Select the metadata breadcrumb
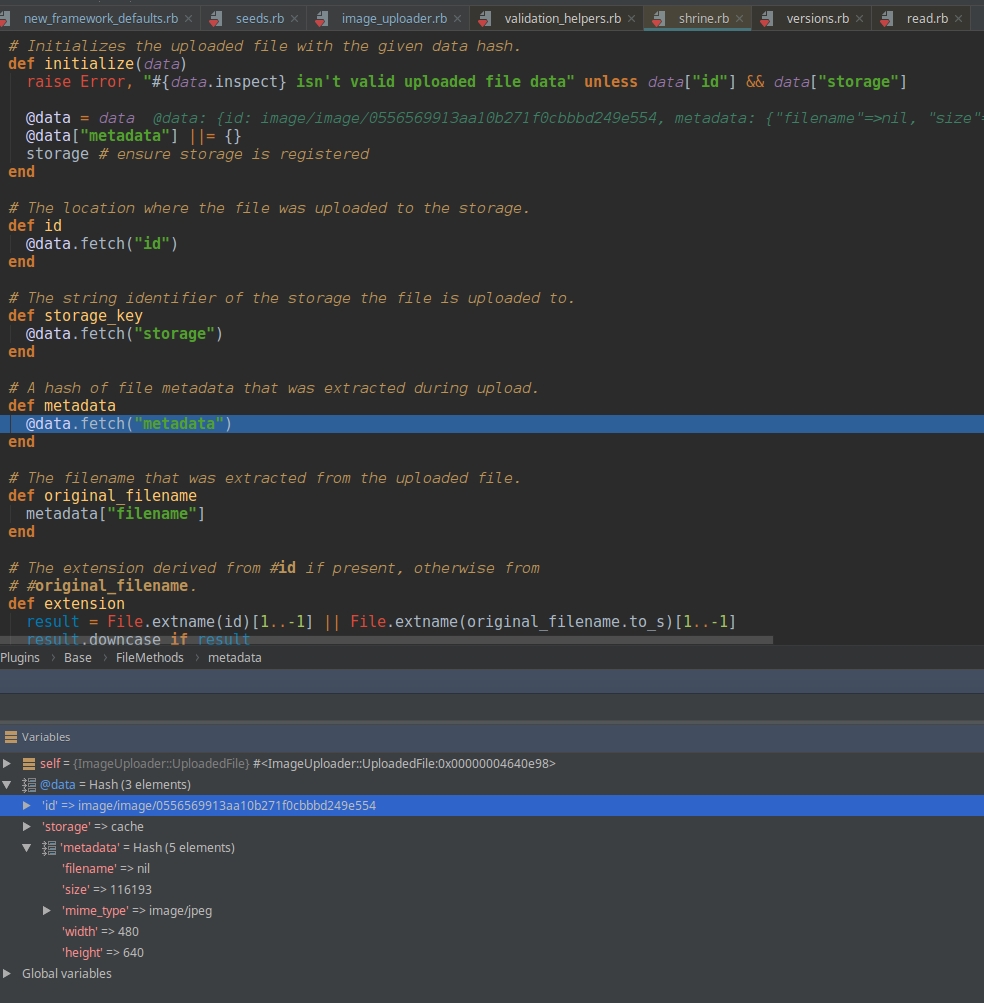 tap(234, 658)
